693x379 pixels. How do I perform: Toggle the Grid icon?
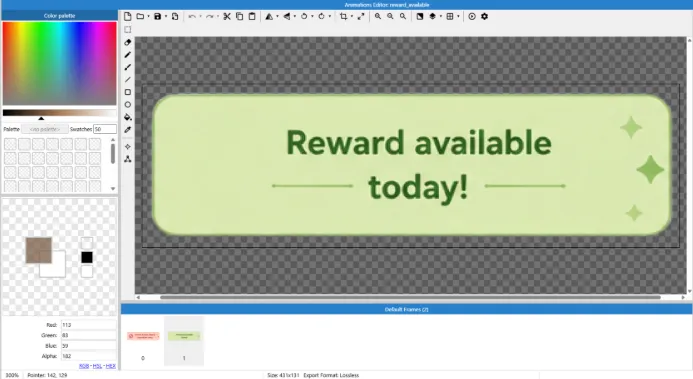click(x=450, y=16)
